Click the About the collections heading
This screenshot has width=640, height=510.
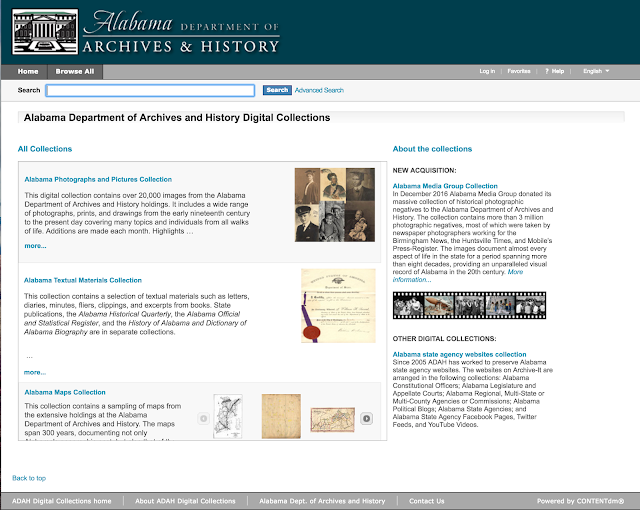(432, 149)
